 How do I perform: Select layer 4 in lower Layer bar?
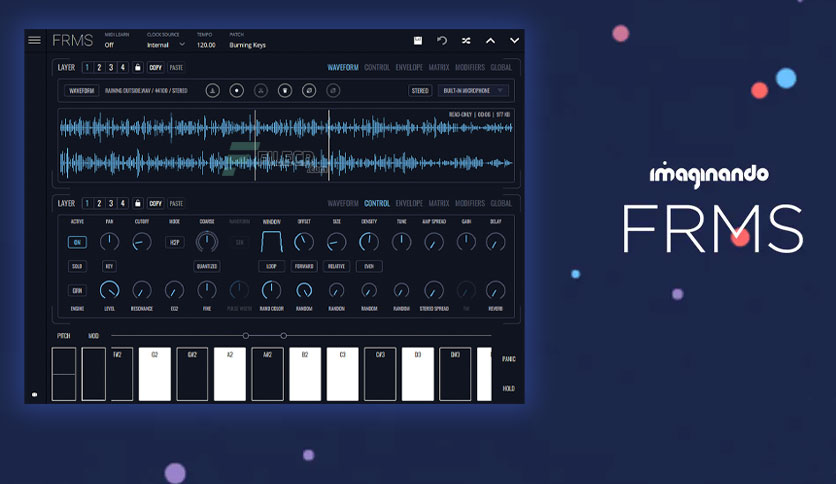(x=123, y=203)
